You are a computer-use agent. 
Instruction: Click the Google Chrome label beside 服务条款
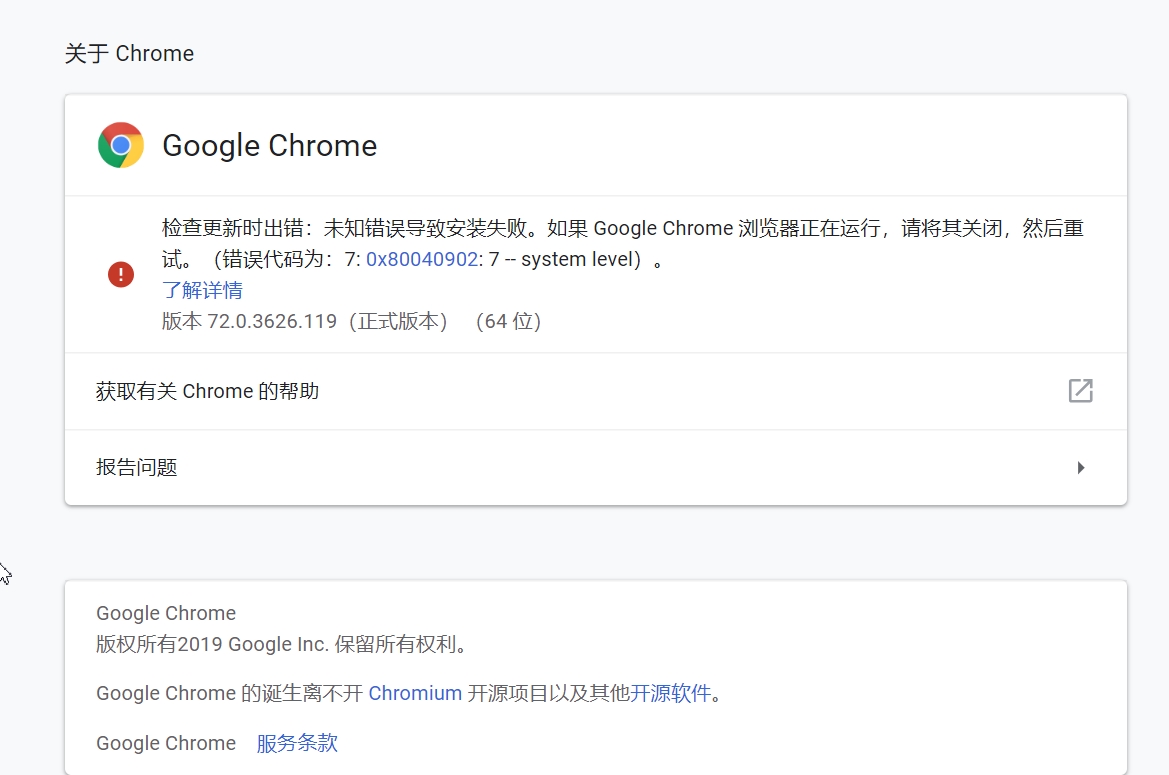(166, 743)
